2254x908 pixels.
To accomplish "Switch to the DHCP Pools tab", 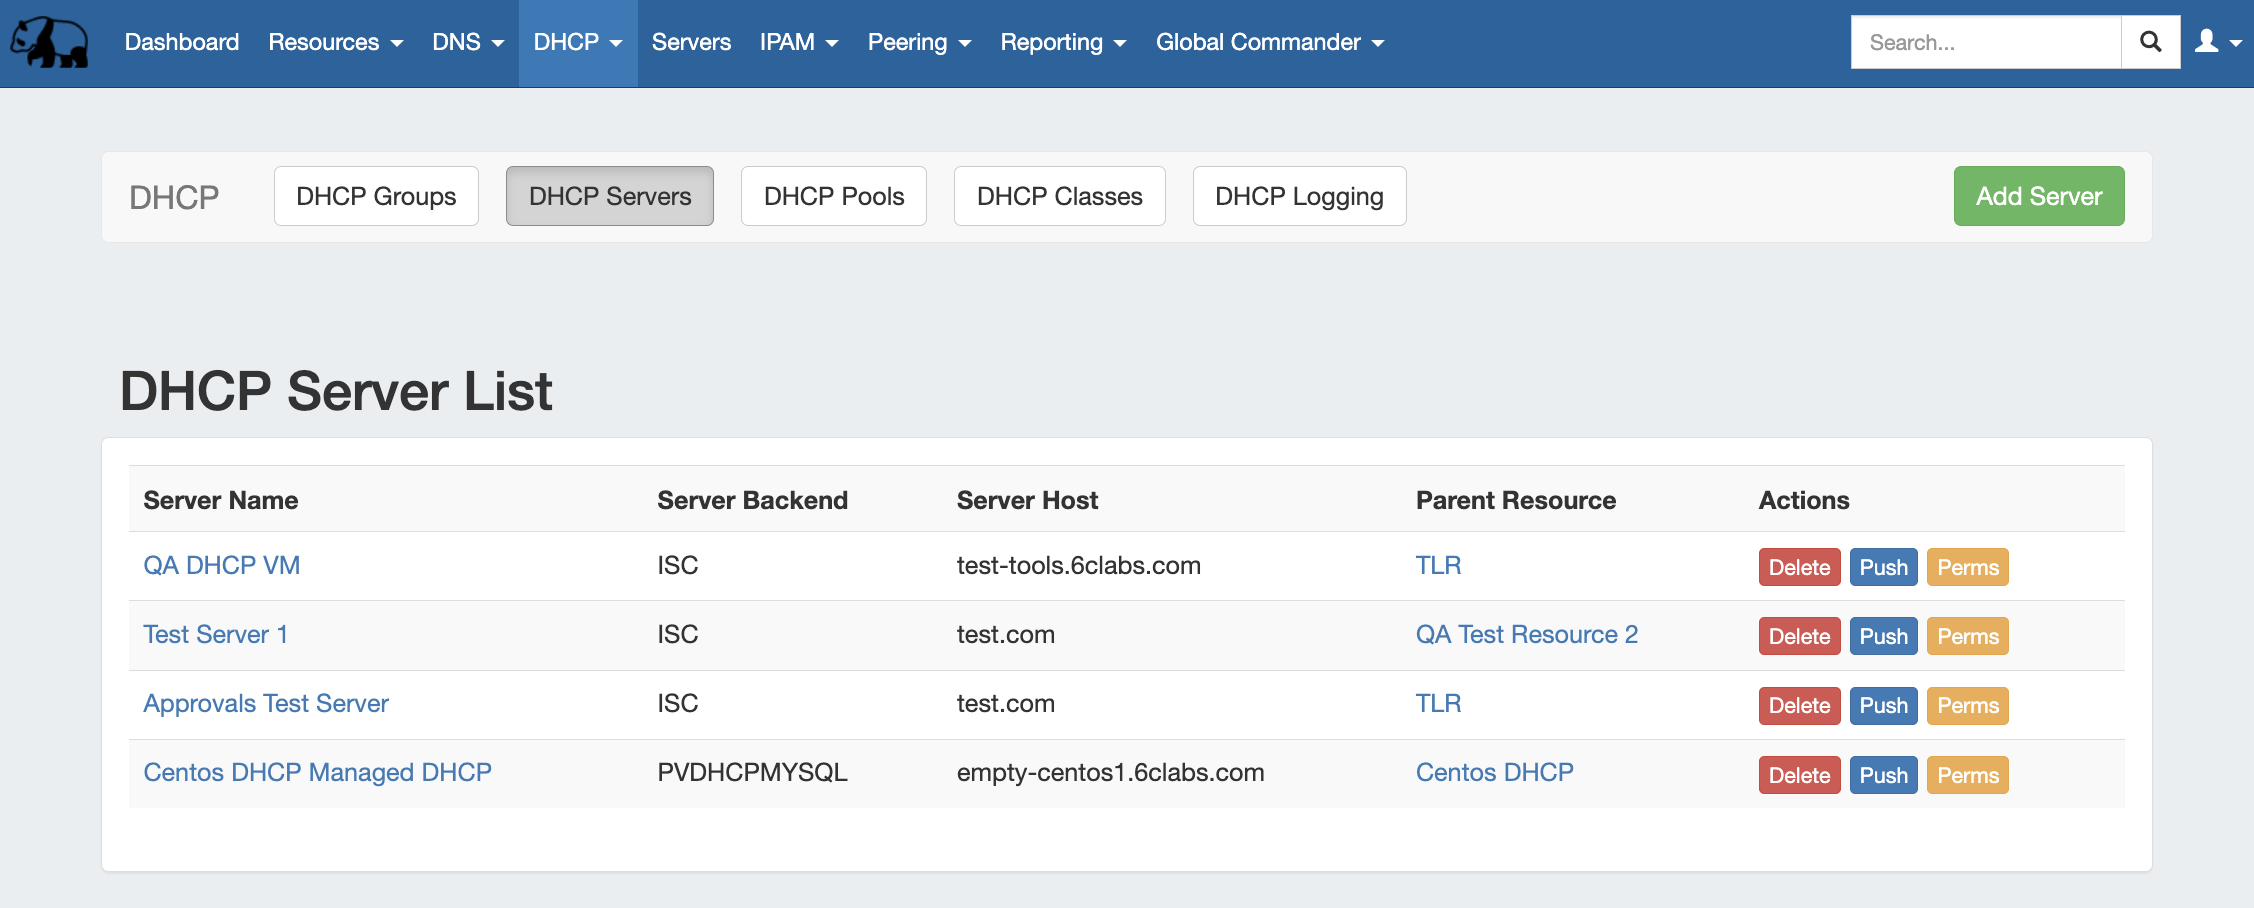I will point(833,196).
